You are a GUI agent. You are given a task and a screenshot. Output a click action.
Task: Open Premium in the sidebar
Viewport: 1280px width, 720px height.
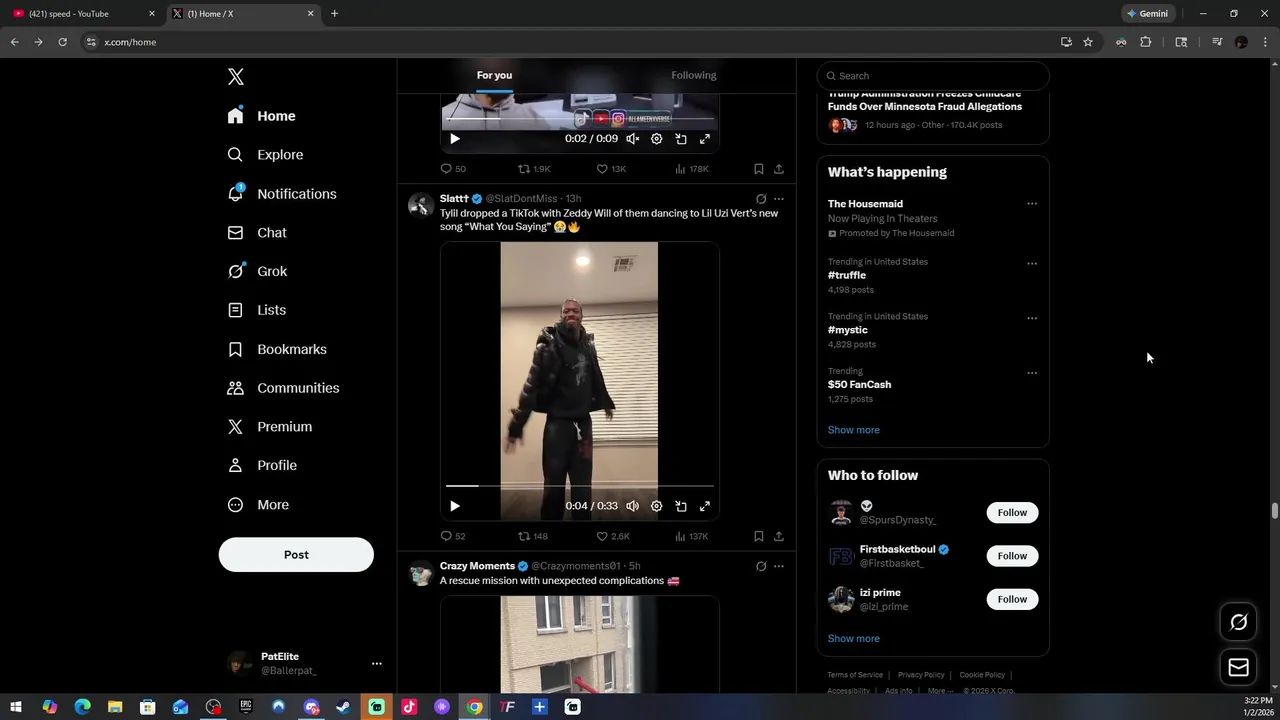270,426
